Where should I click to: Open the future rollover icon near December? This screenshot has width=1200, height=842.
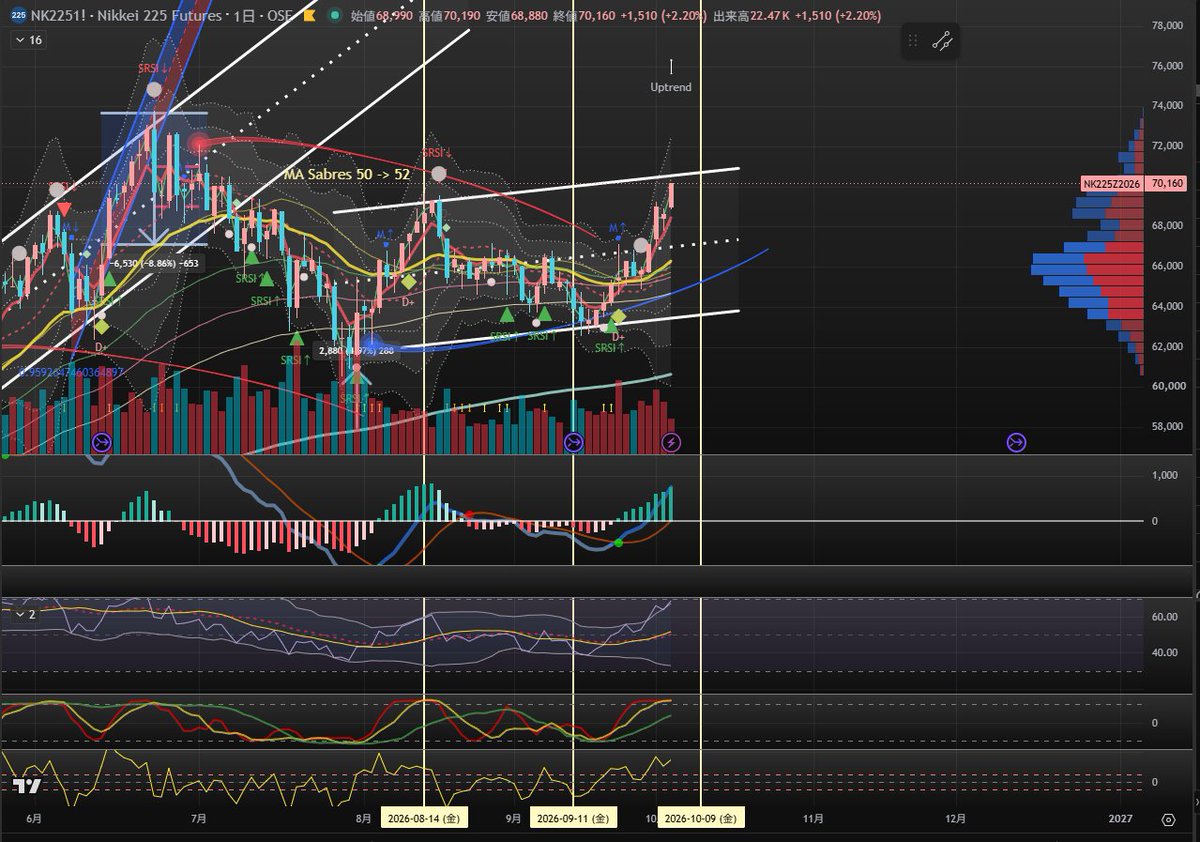[x=1016, y=441]
